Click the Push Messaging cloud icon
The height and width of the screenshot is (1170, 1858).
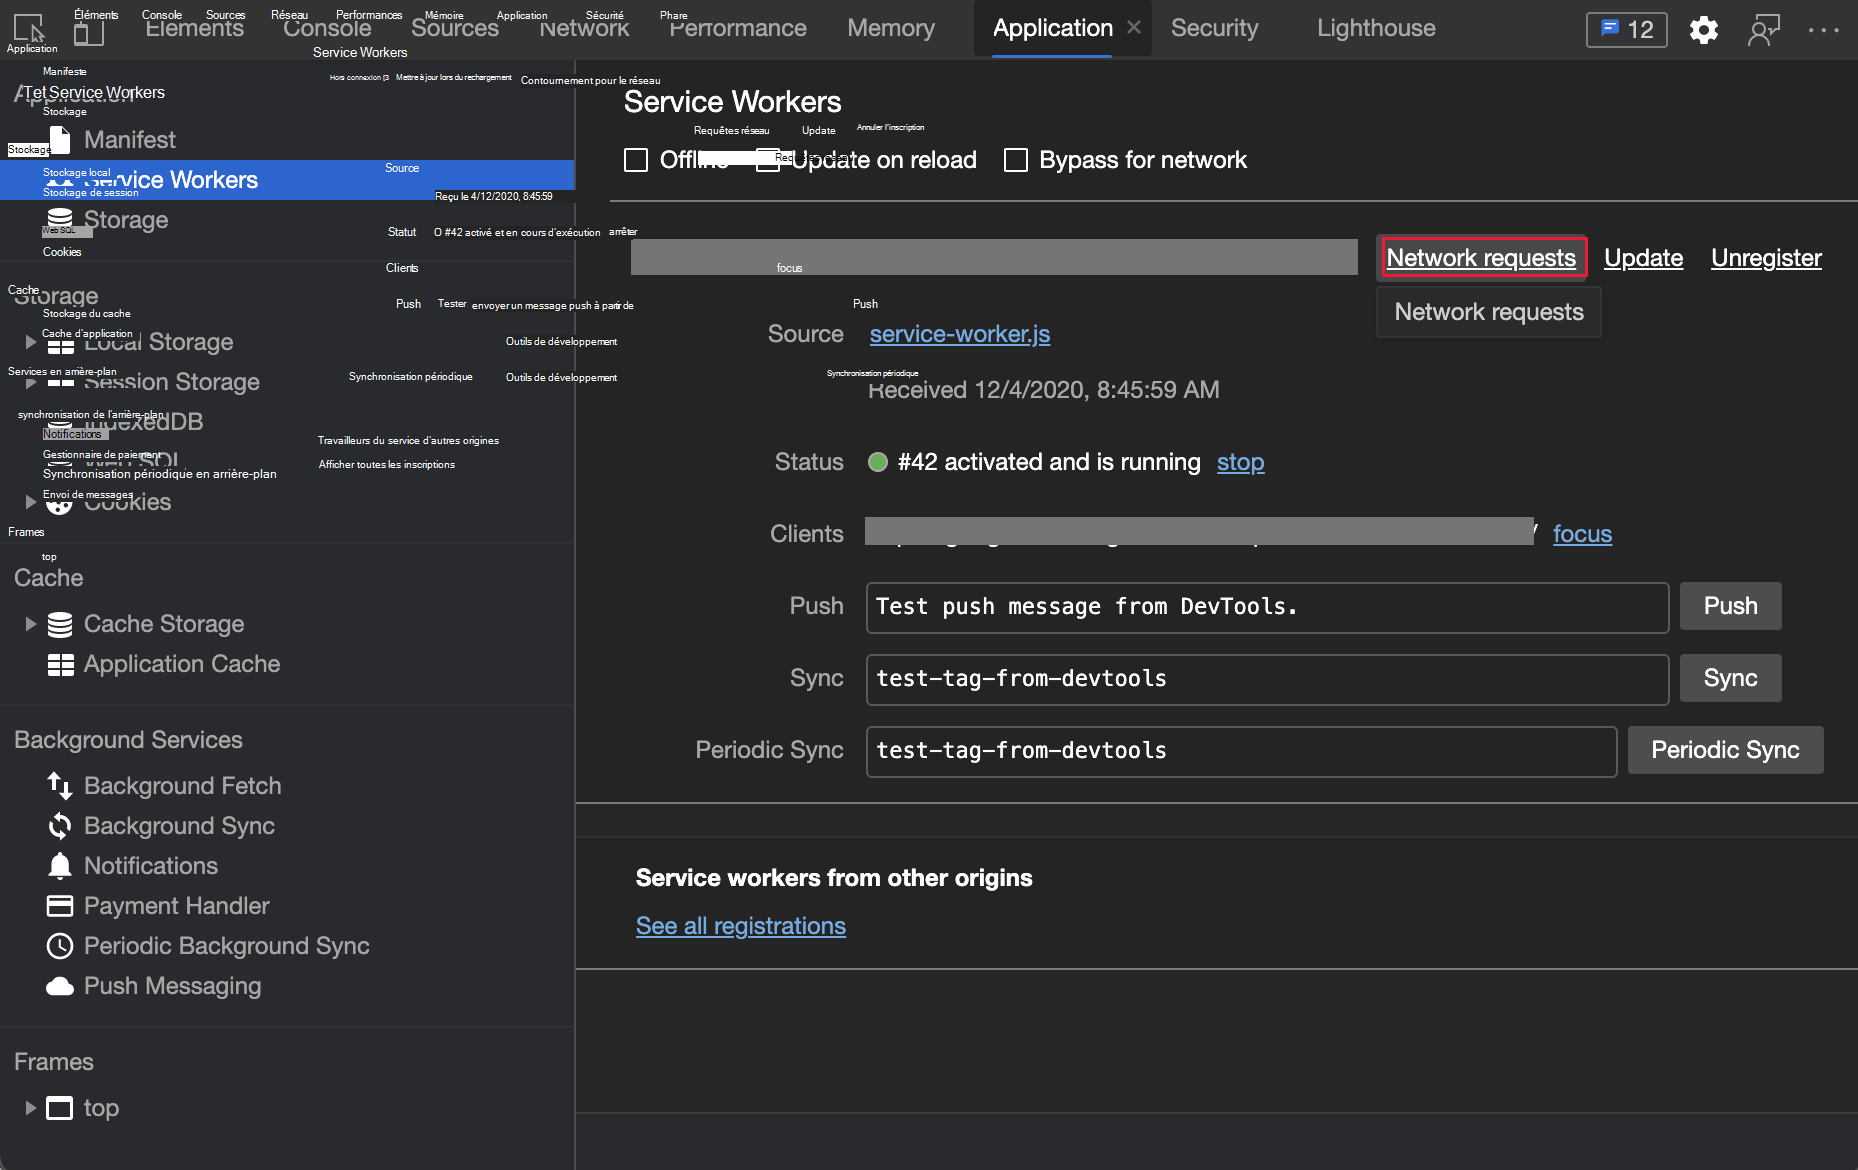(60, 986)
